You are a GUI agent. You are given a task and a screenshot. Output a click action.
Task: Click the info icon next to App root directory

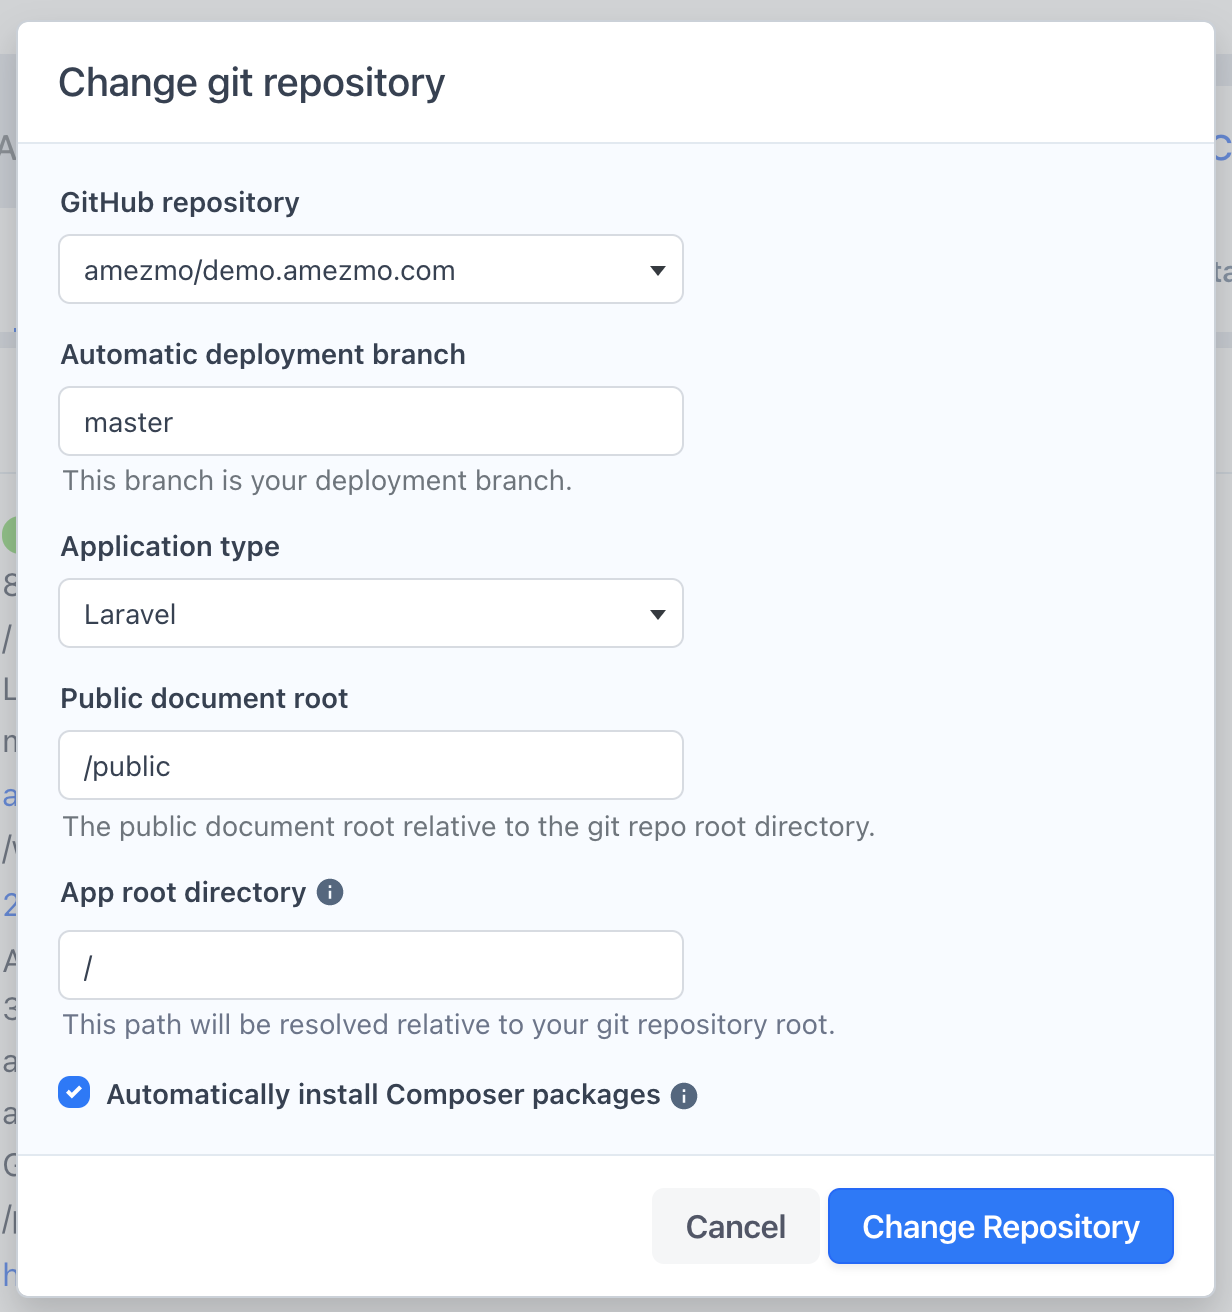pyautogui.click(x=330, y=892)
